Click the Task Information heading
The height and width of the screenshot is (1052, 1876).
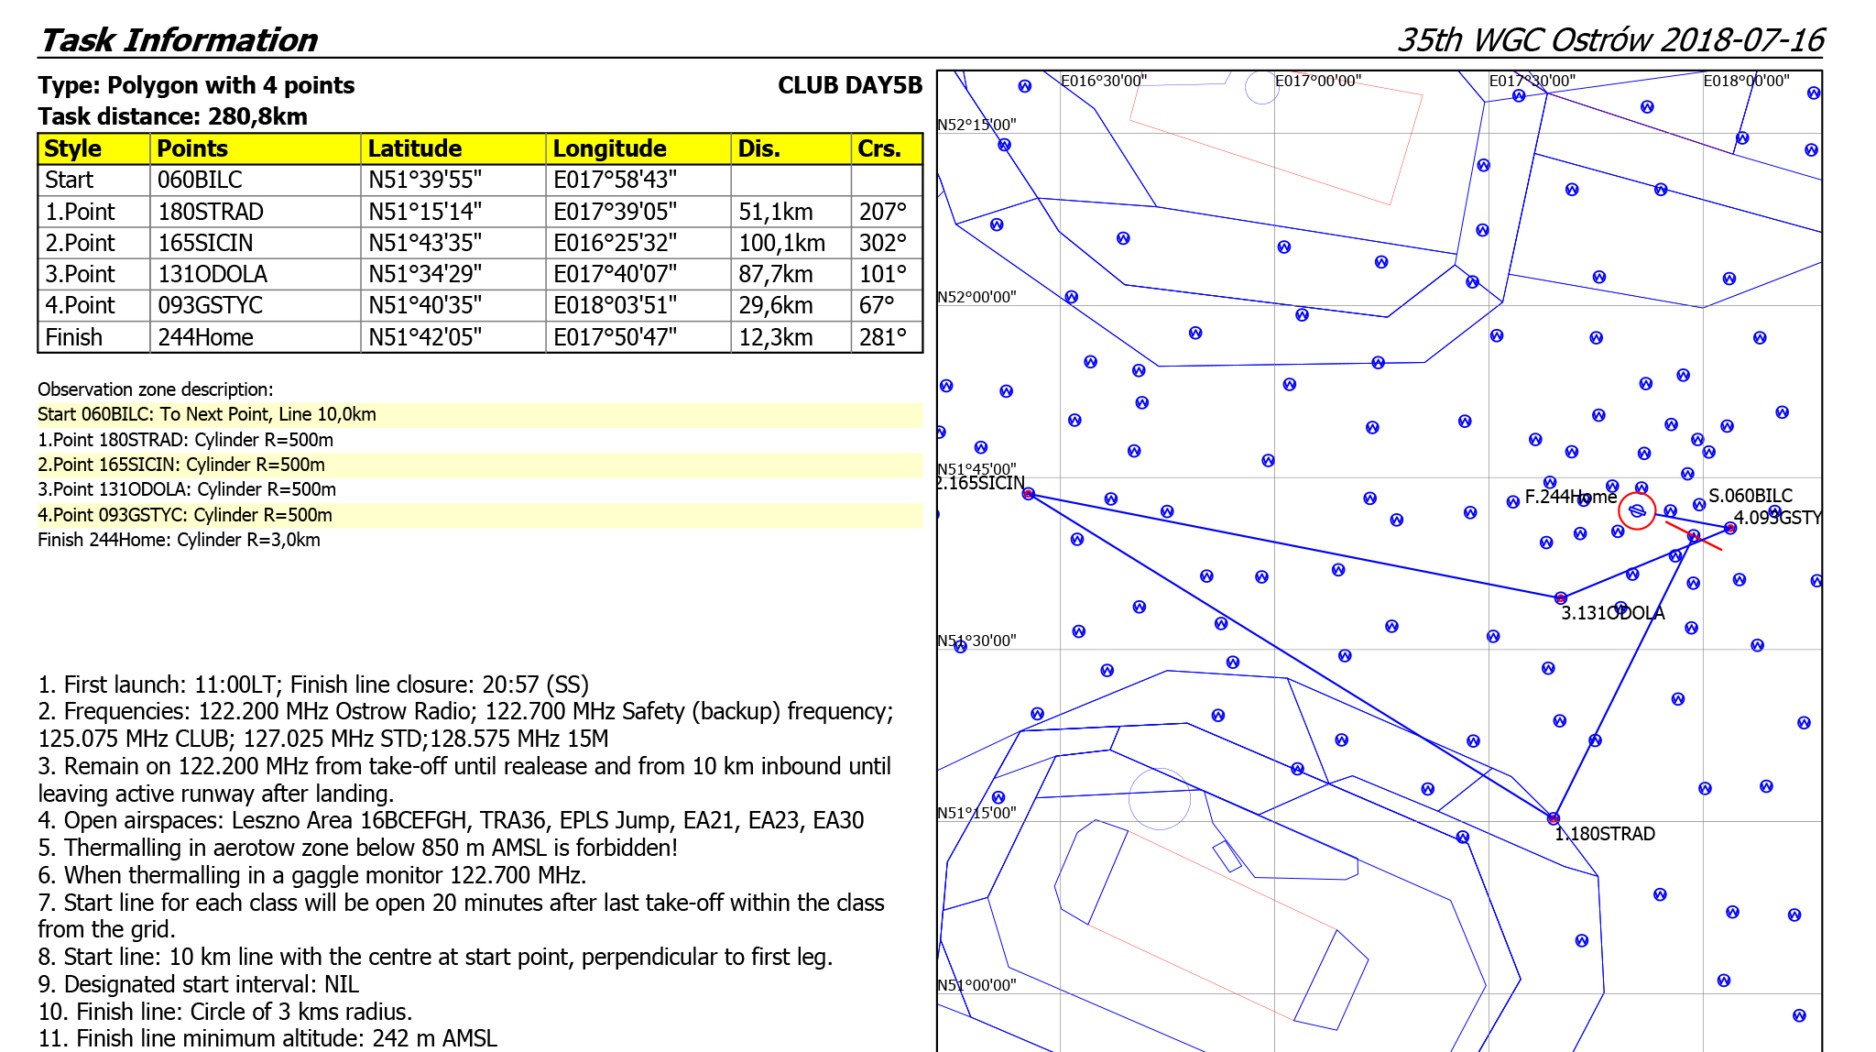[x=178, y=40]
